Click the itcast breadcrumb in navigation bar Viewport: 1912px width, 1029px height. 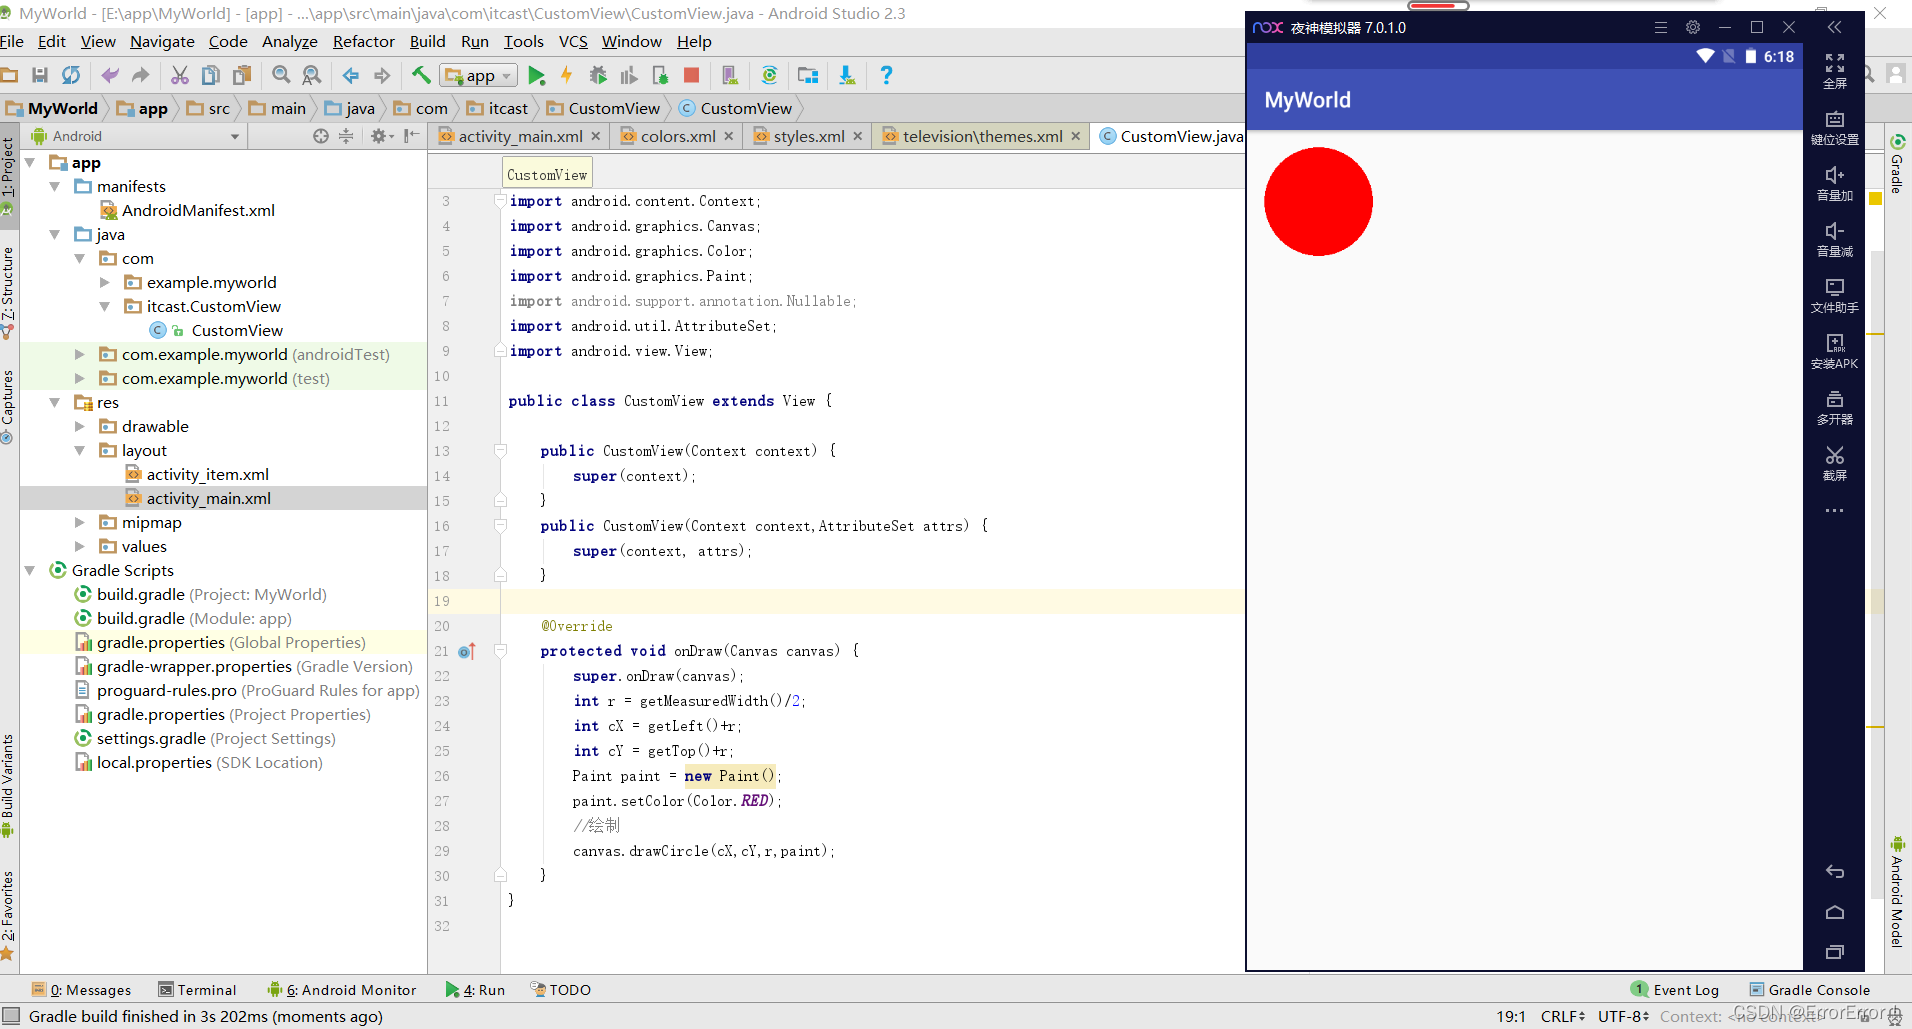pyautogui.click(x=498, y=108)
